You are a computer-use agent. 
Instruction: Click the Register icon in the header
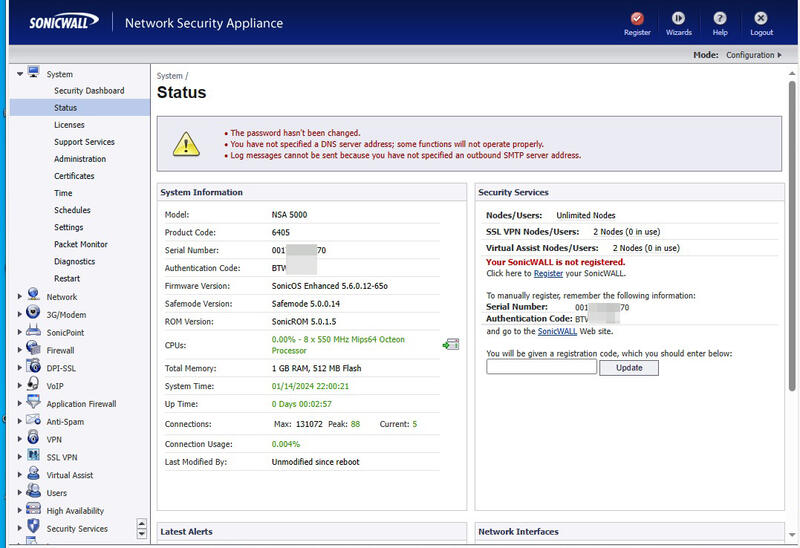(637, 18)
